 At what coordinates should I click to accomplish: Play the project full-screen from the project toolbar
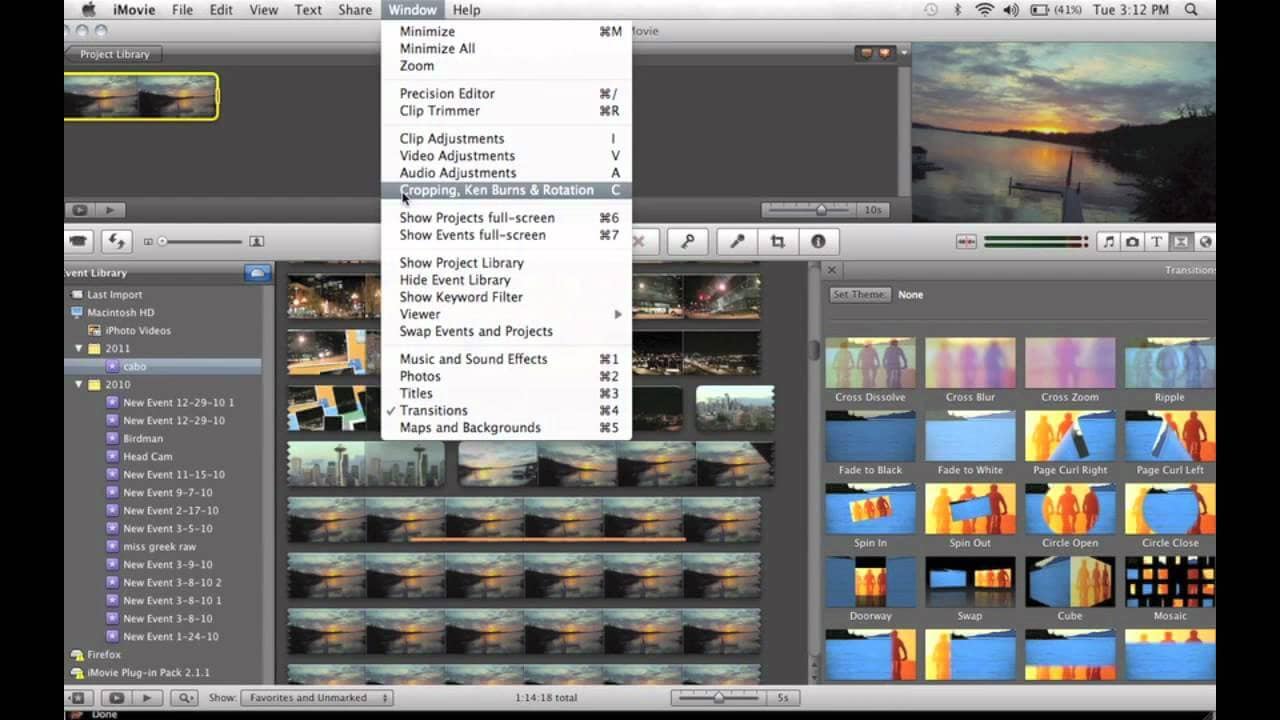pos(79,210)
